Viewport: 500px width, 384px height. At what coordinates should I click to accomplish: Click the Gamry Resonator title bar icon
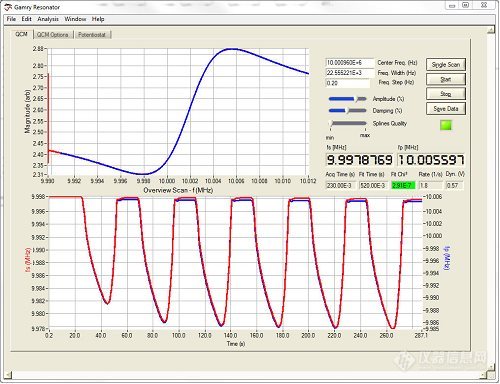pyautogui.click(x=8, y=7)
